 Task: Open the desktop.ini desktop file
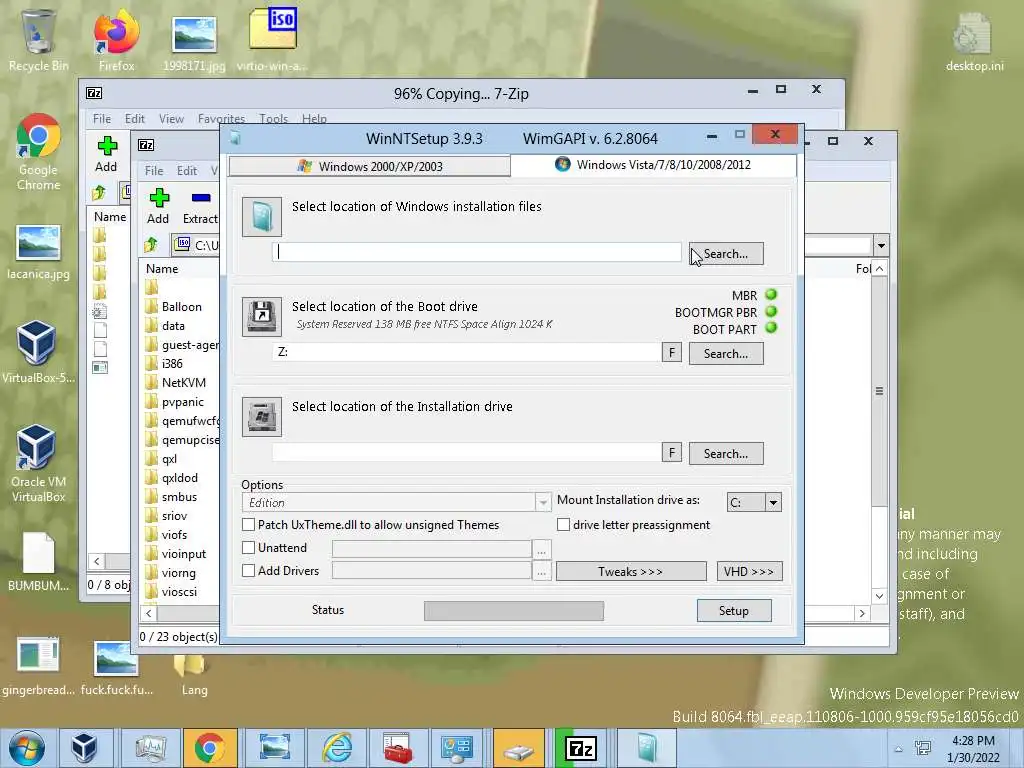coord(974,40)
